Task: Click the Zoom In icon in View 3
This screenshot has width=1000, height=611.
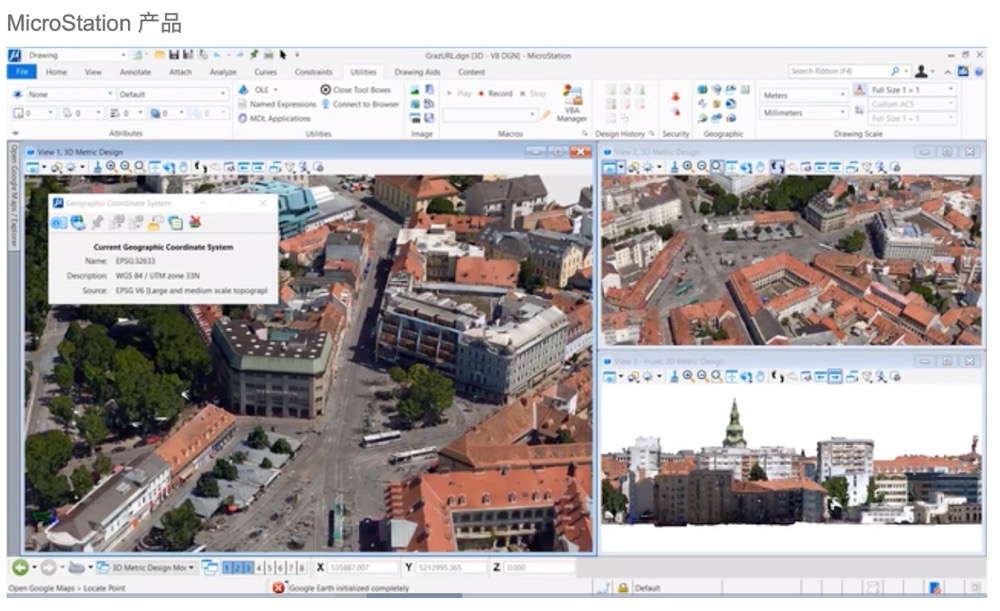Action: coord(688,376)
